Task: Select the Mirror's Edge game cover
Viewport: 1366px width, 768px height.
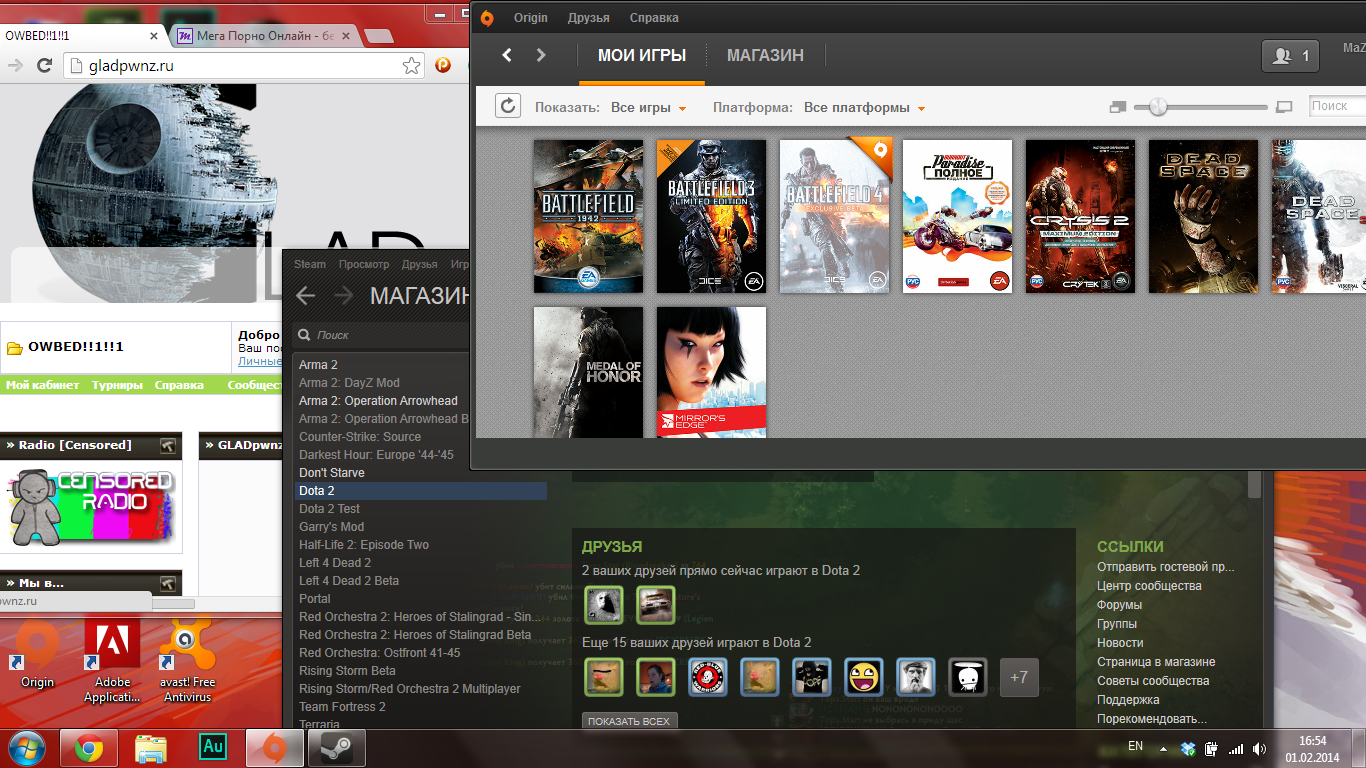Action: point(711,372)
